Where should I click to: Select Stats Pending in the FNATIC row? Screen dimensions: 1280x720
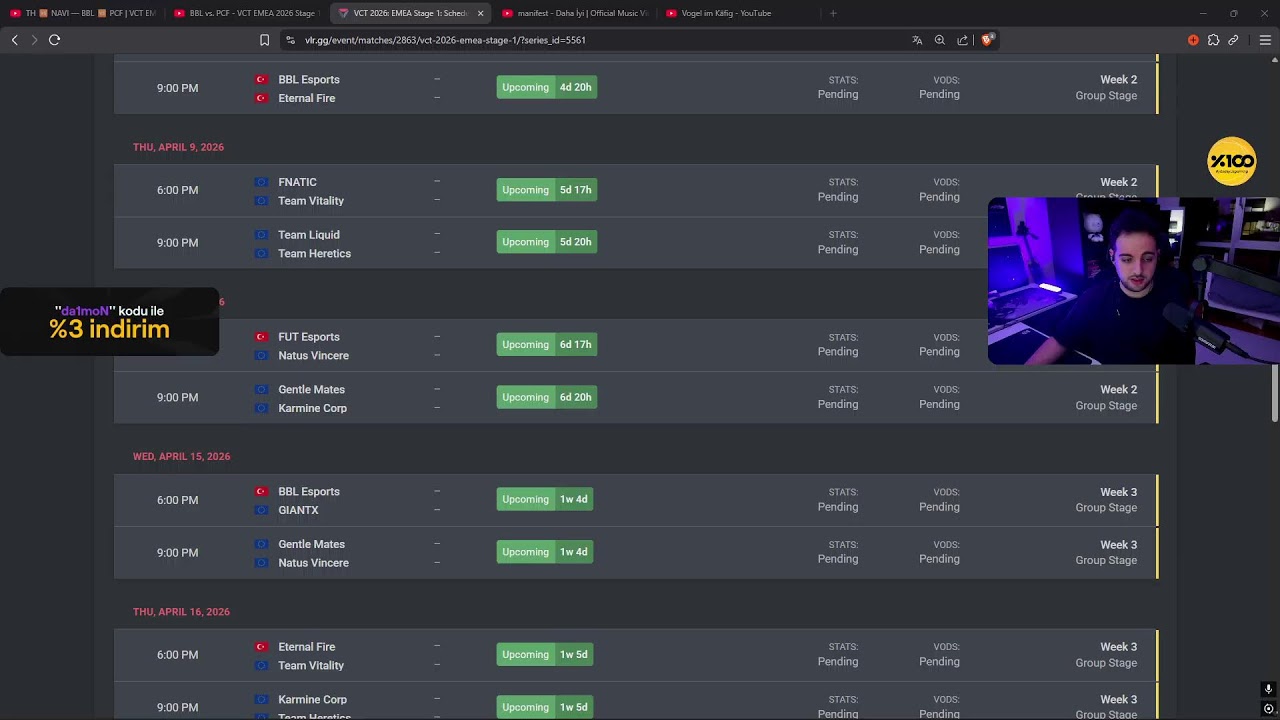coord(838,190)
